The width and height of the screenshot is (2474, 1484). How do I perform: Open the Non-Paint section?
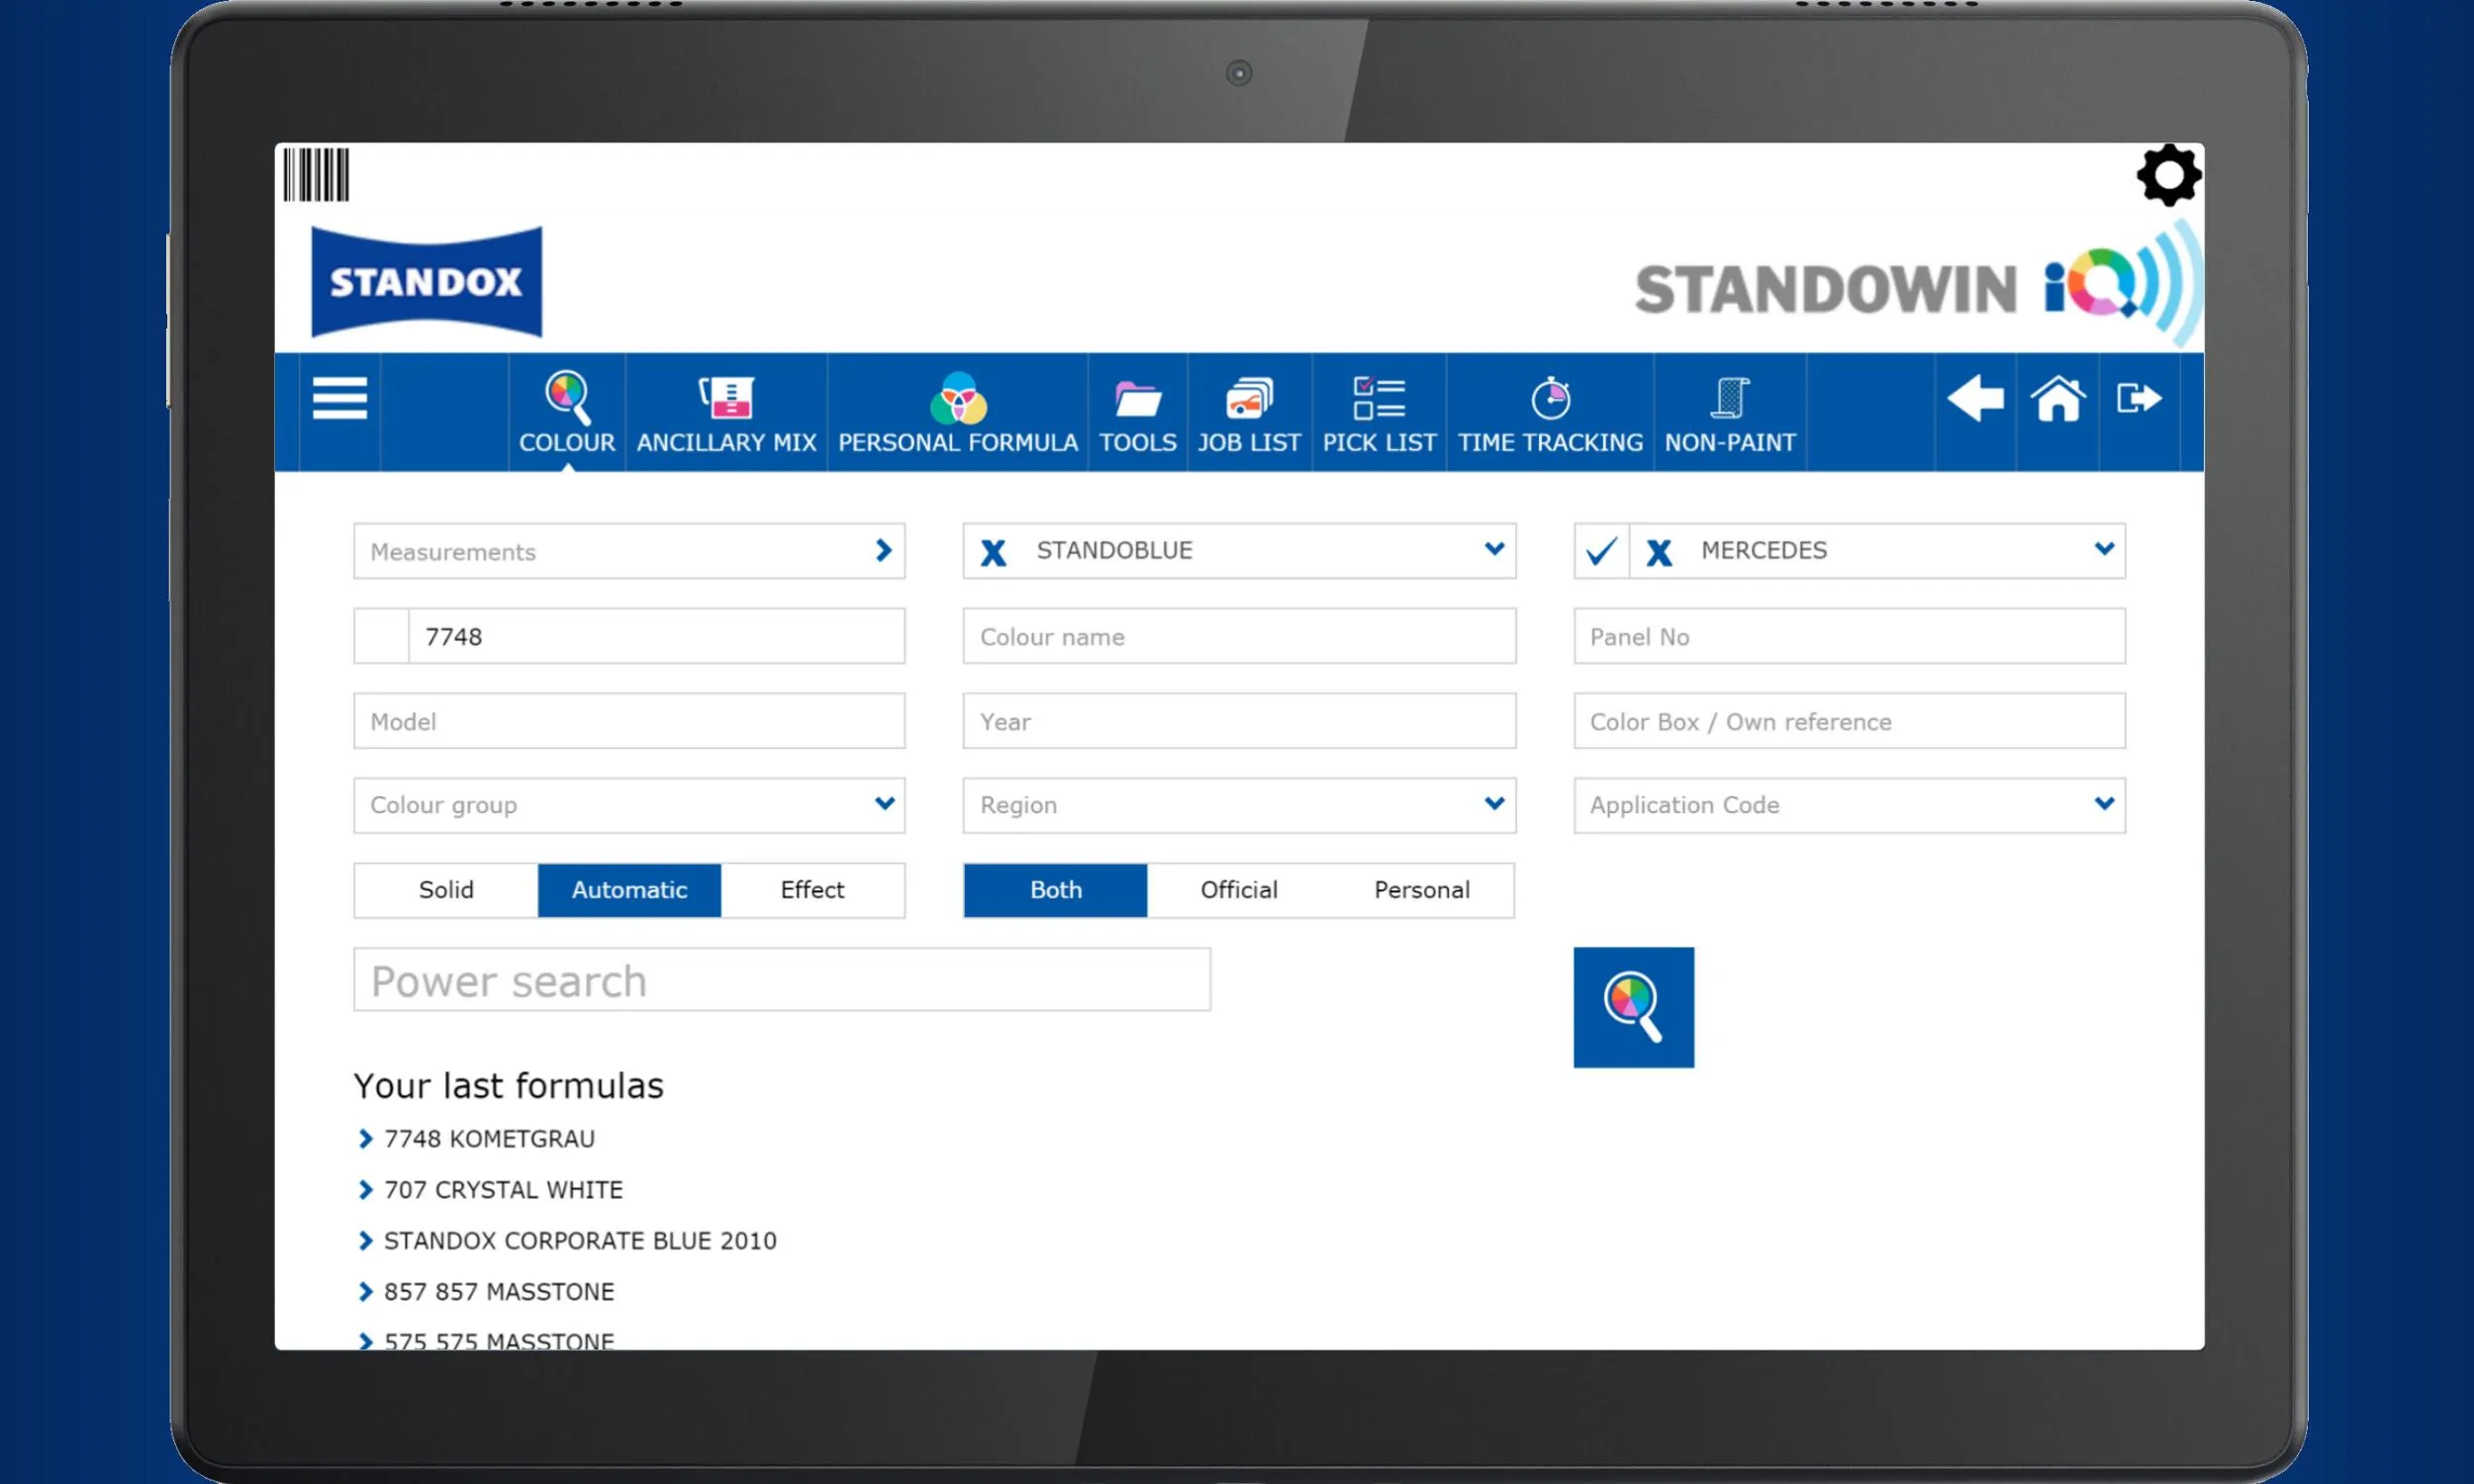[1730, 412]
